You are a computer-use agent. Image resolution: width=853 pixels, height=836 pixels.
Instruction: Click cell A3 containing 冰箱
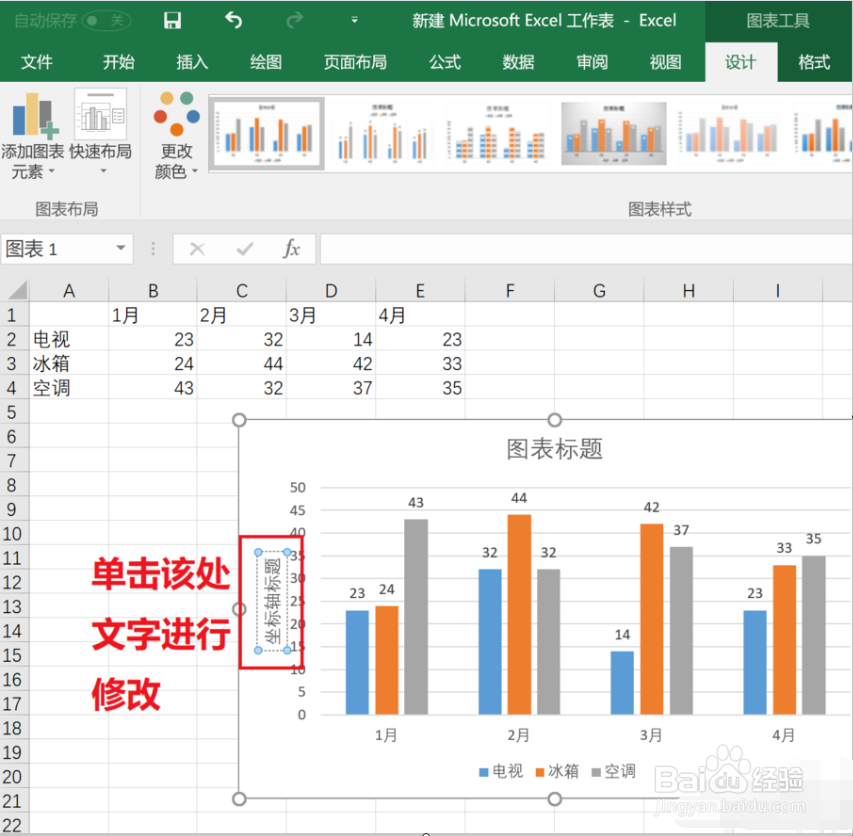click(69, 363)
